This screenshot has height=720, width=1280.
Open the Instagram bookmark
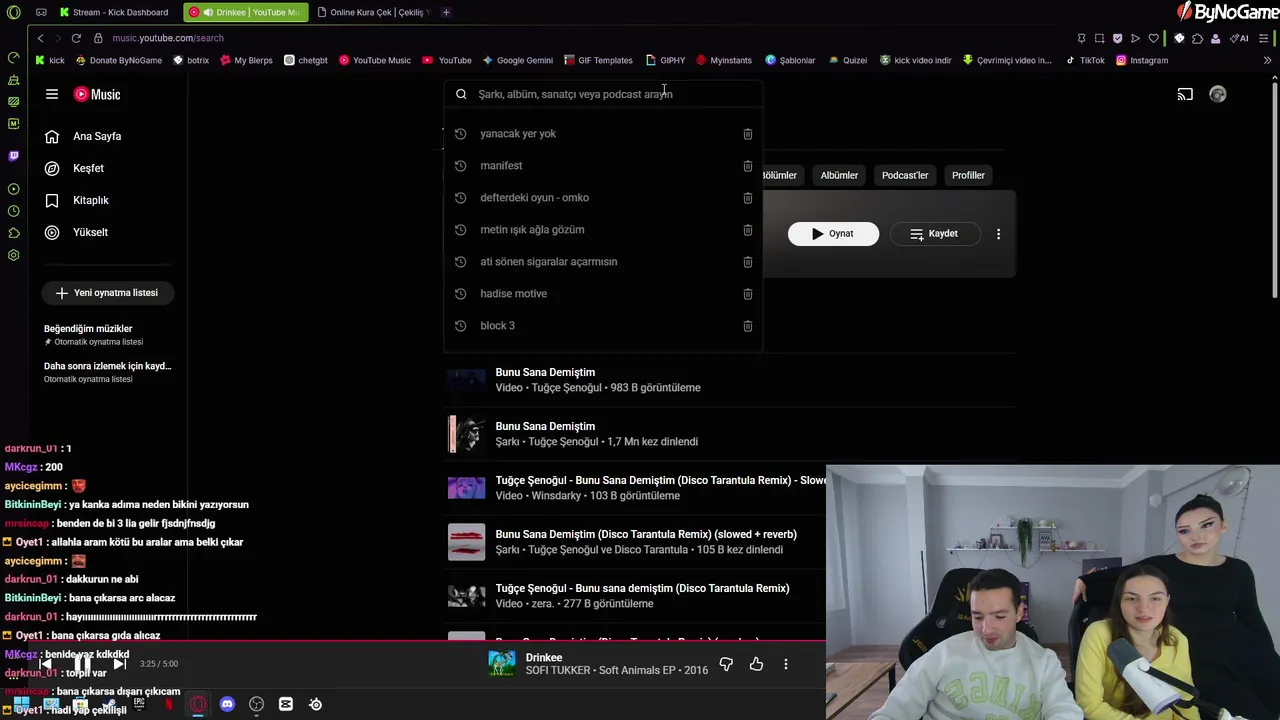(1142, 60)
